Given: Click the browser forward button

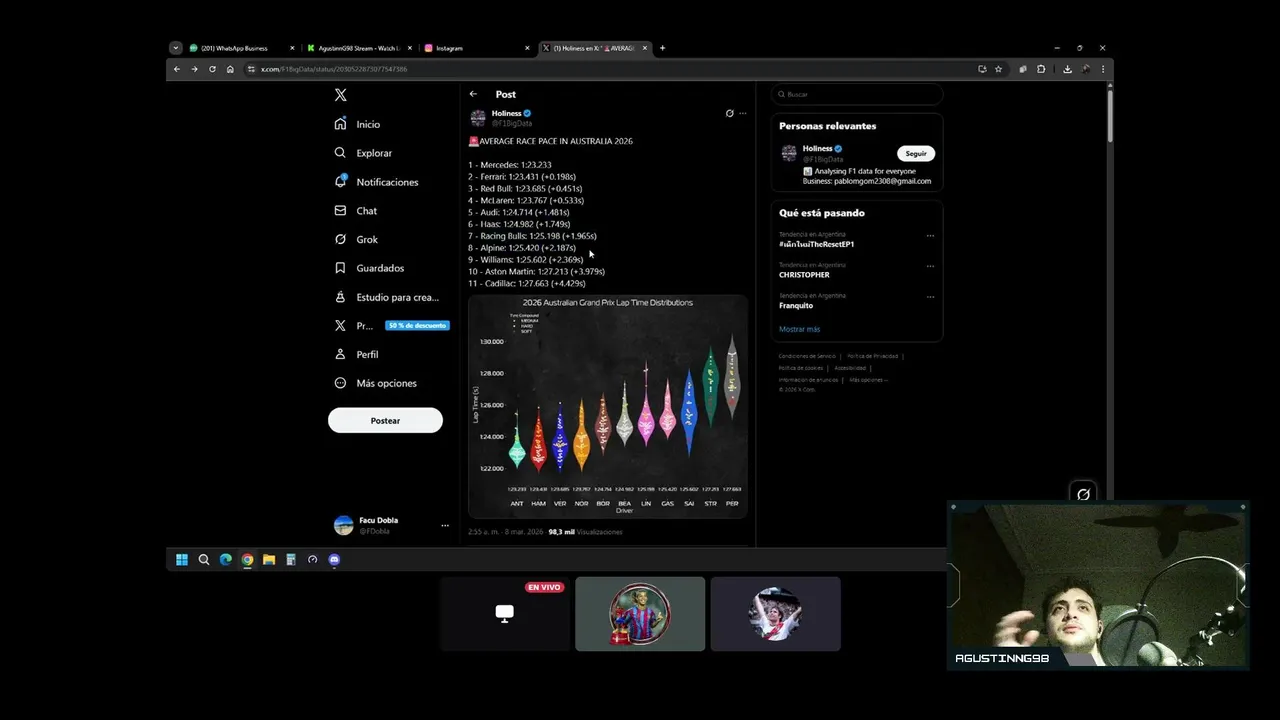Looking at the screenshot, I should pos(194,69).
